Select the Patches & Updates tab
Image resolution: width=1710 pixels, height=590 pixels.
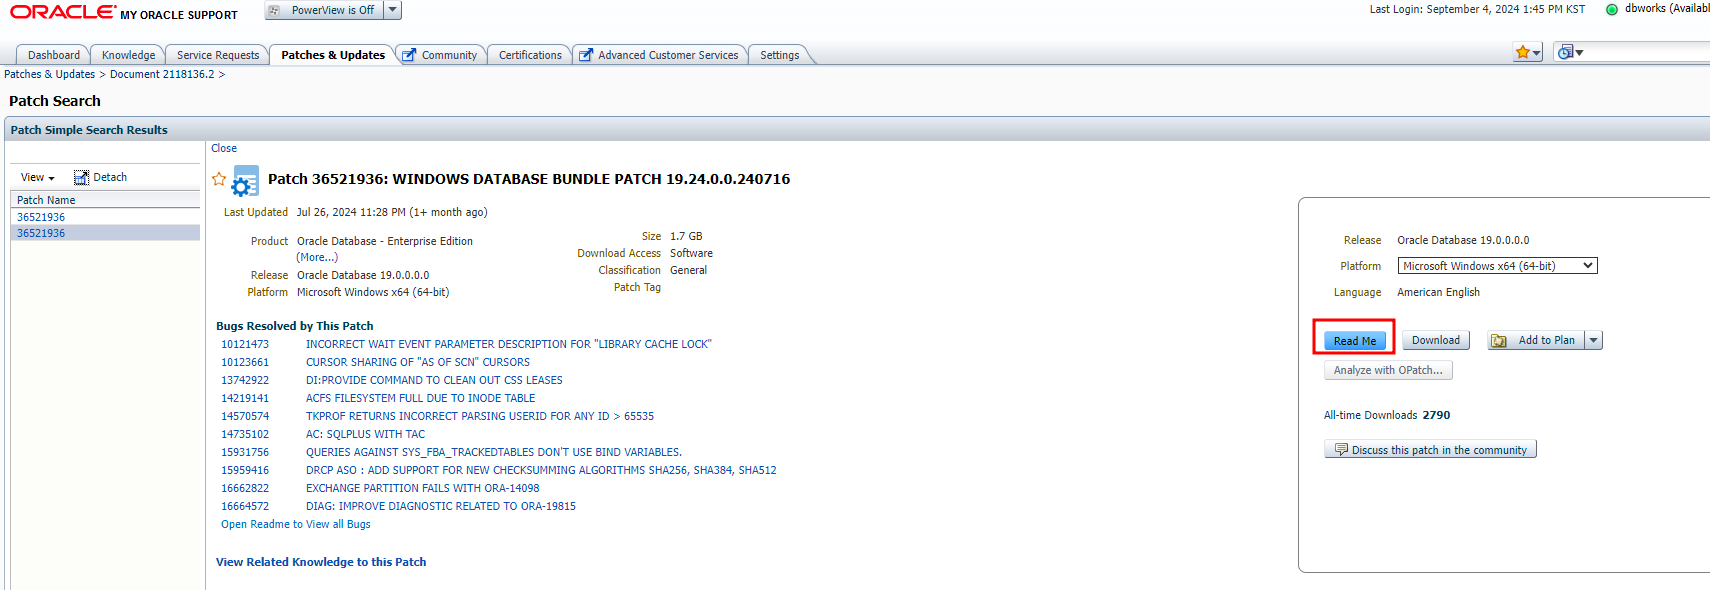pos(333,55)
